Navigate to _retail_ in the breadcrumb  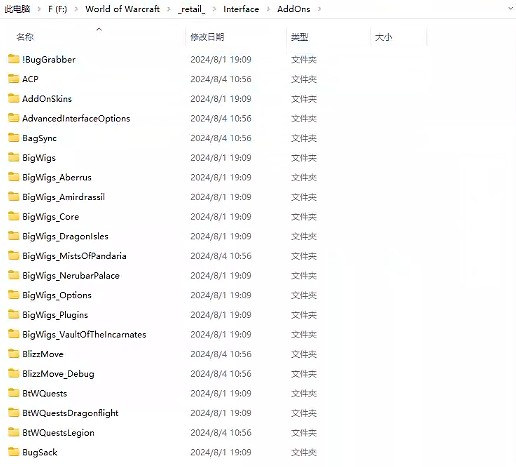(x=191, y=9)
